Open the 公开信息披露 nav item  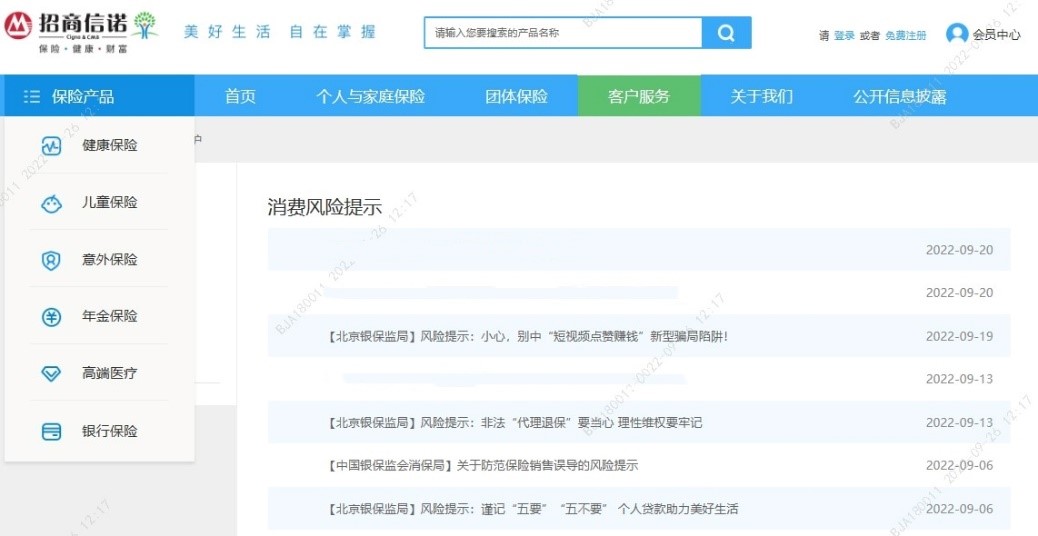pos(899,97)
